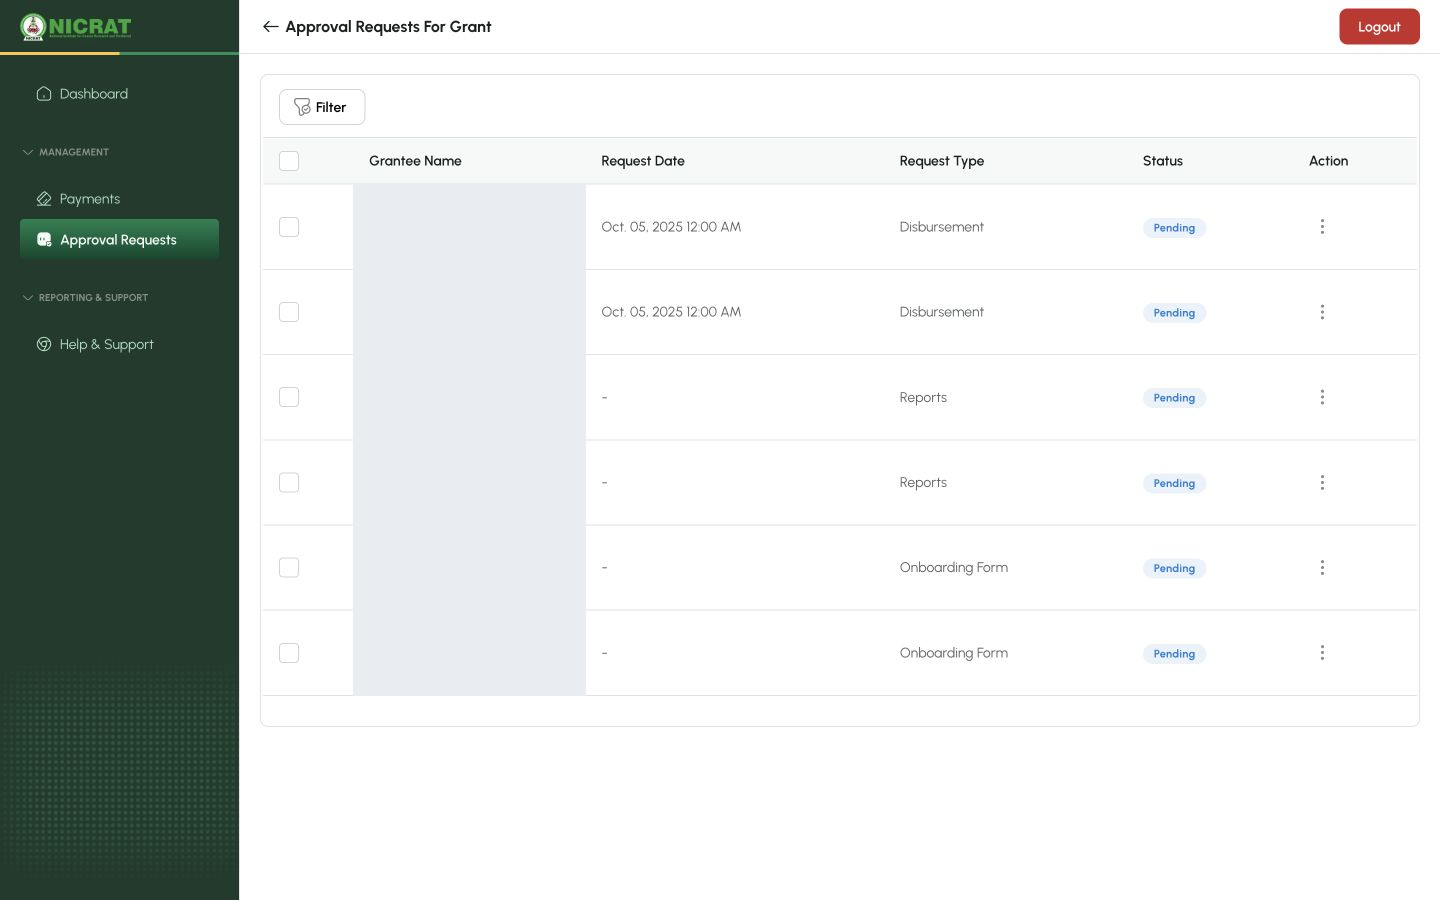The height and width of the screenshot is (900, 1440).
Task: Collapse the REPORTING & SUPPORT section
Action: tap(85, 297)
